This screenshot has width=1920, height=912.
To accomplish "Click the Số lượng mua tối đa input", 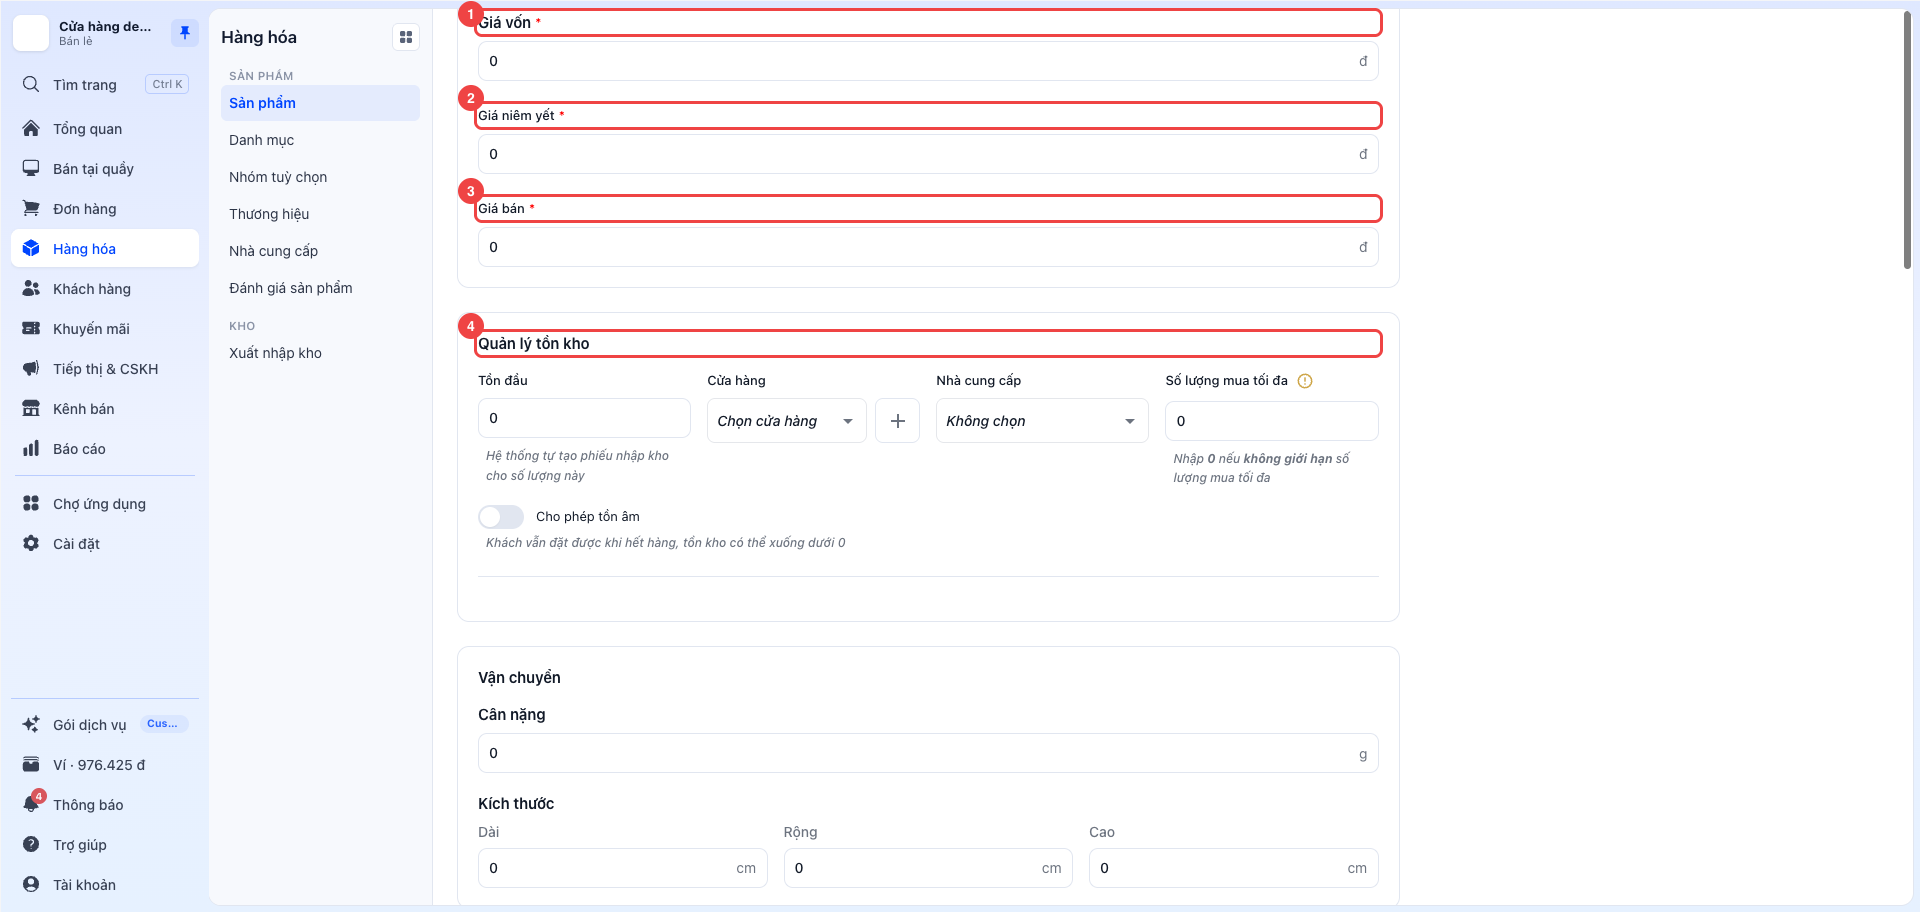I will 1272,421.
